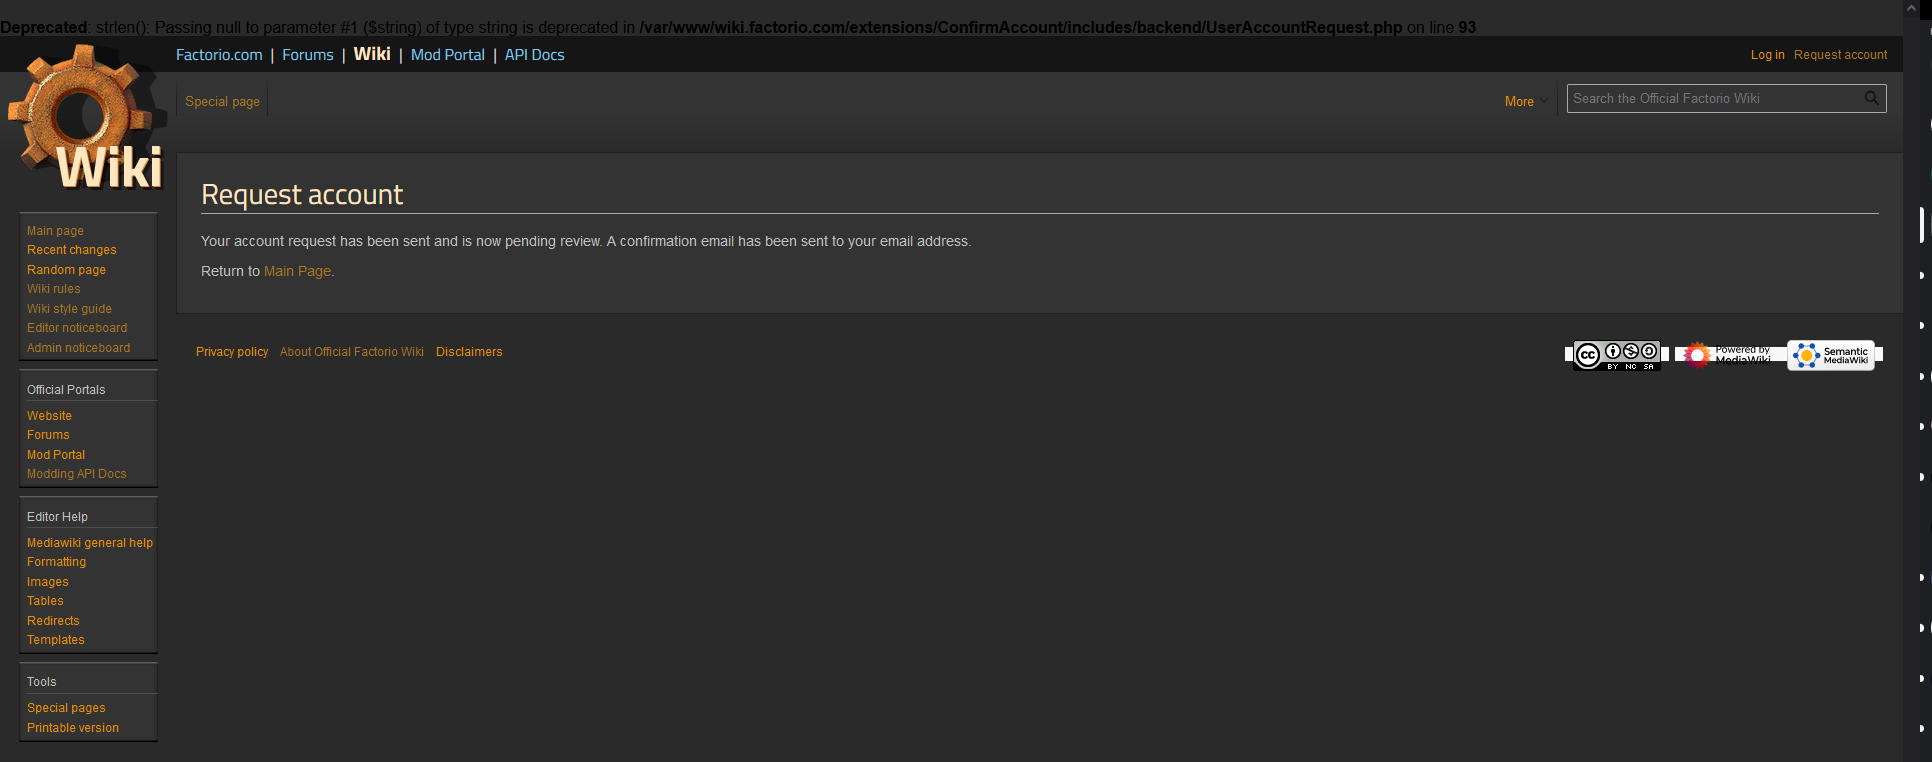Open Recent changes in the sidebar
Screen dimensions: 1932x762
pyautogui.click(x=72, y=250)
